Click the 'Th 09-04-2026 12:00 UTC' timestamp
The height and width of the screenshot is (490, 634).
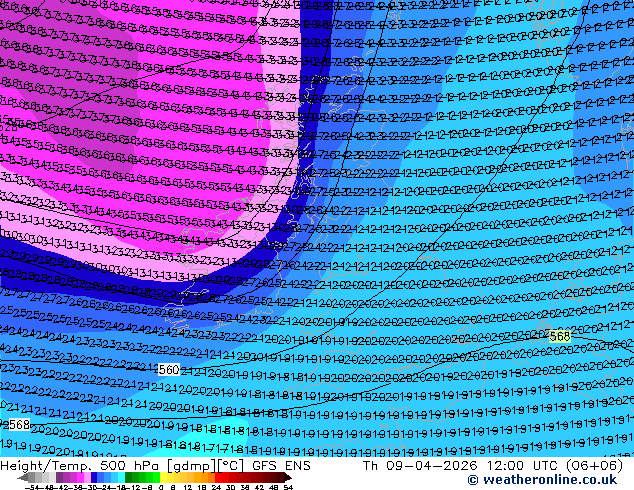click(x=462, y=465)
